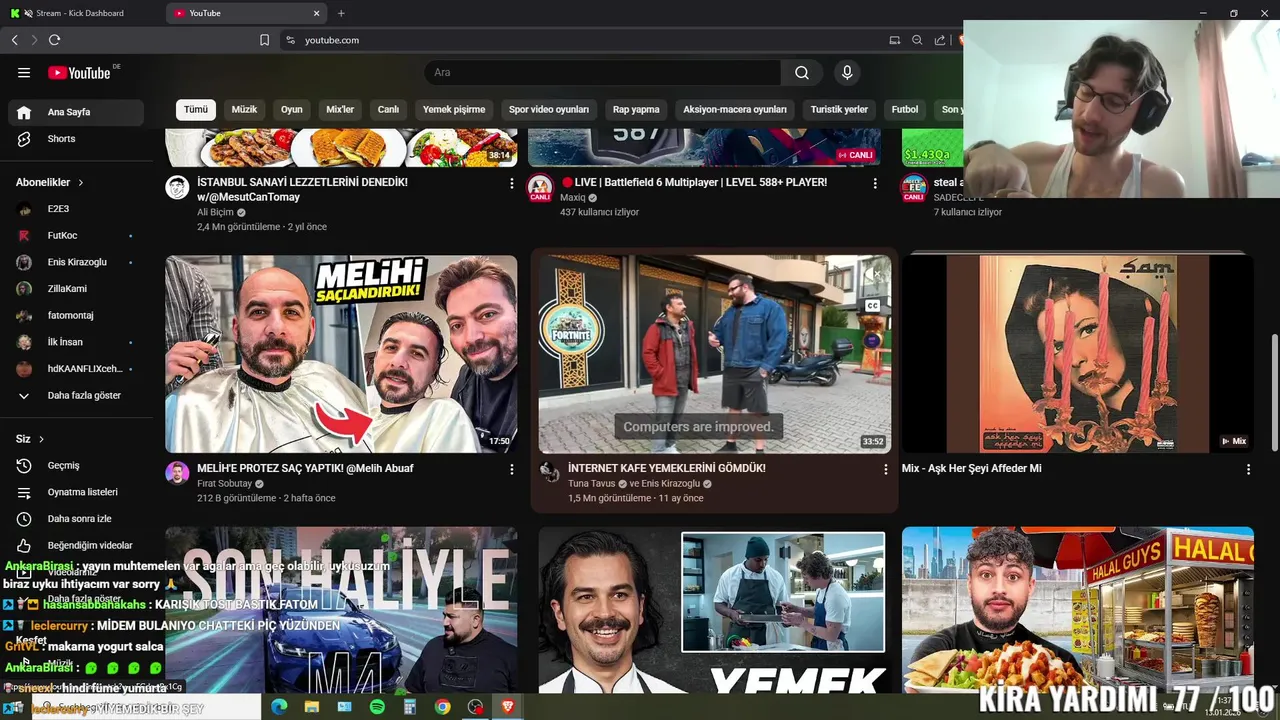Open a new browser tab

click(x=341, y=13)
